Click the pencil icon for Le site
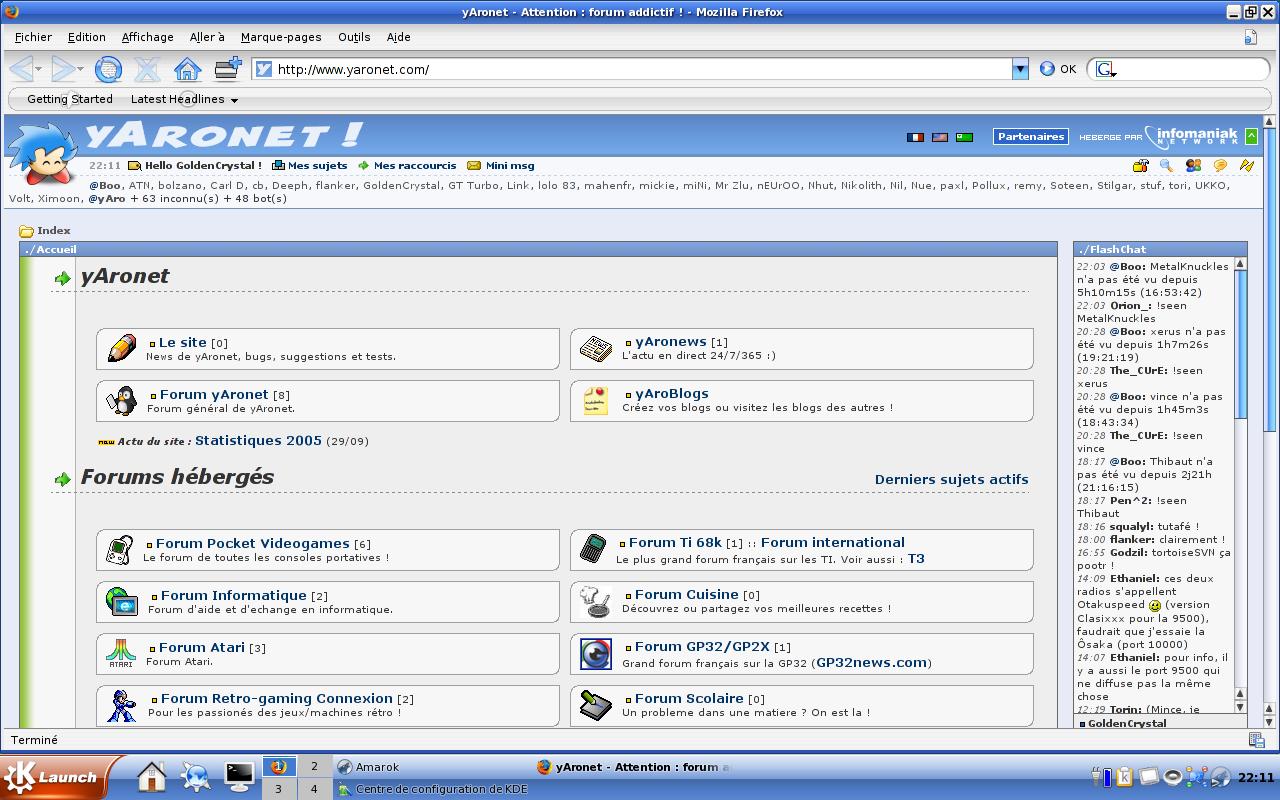This screenshot has height=800, width=1280. point(121,348)
